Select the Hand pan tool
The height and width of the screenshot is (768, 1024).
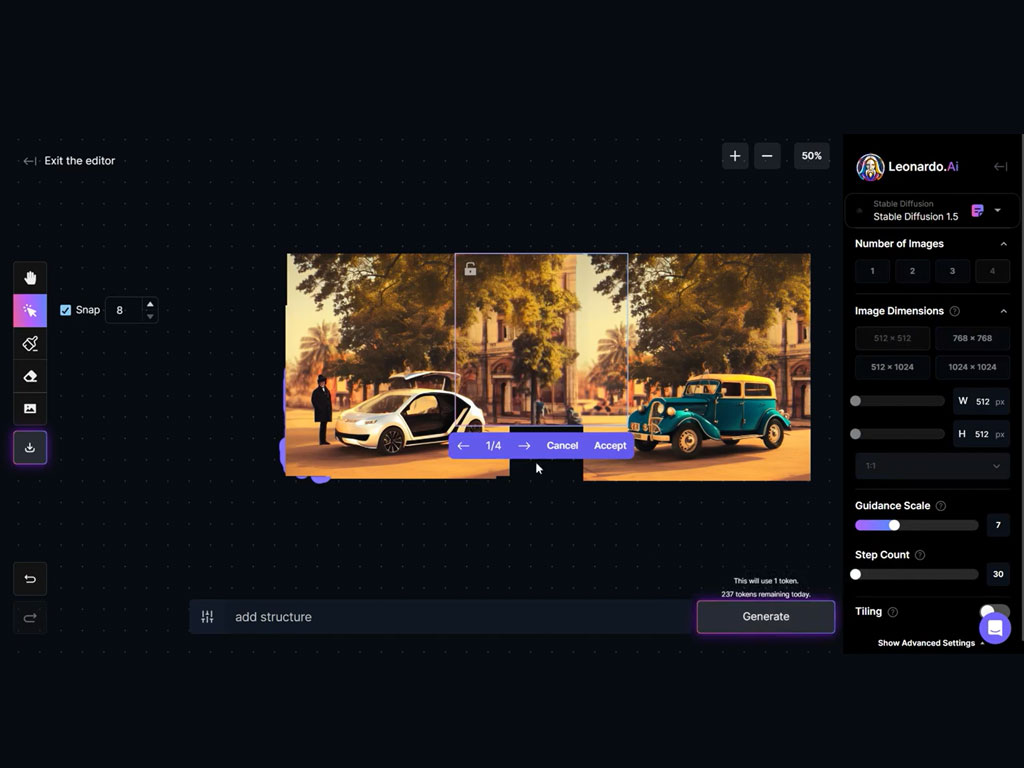30,278
